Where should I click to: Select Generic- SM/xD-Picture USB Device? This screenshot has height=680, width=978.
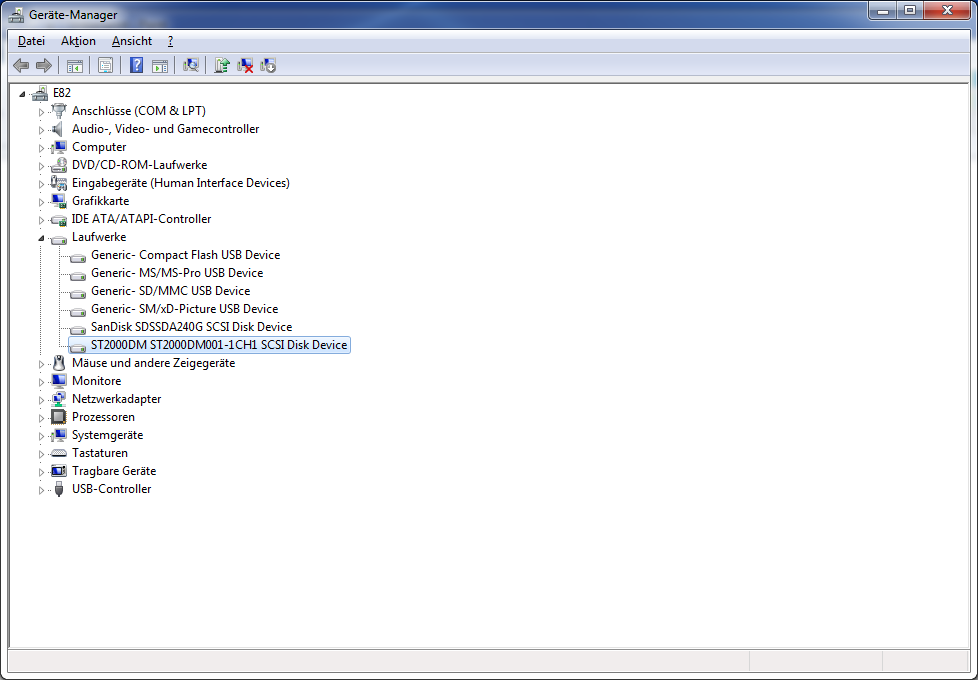(185, 309)
